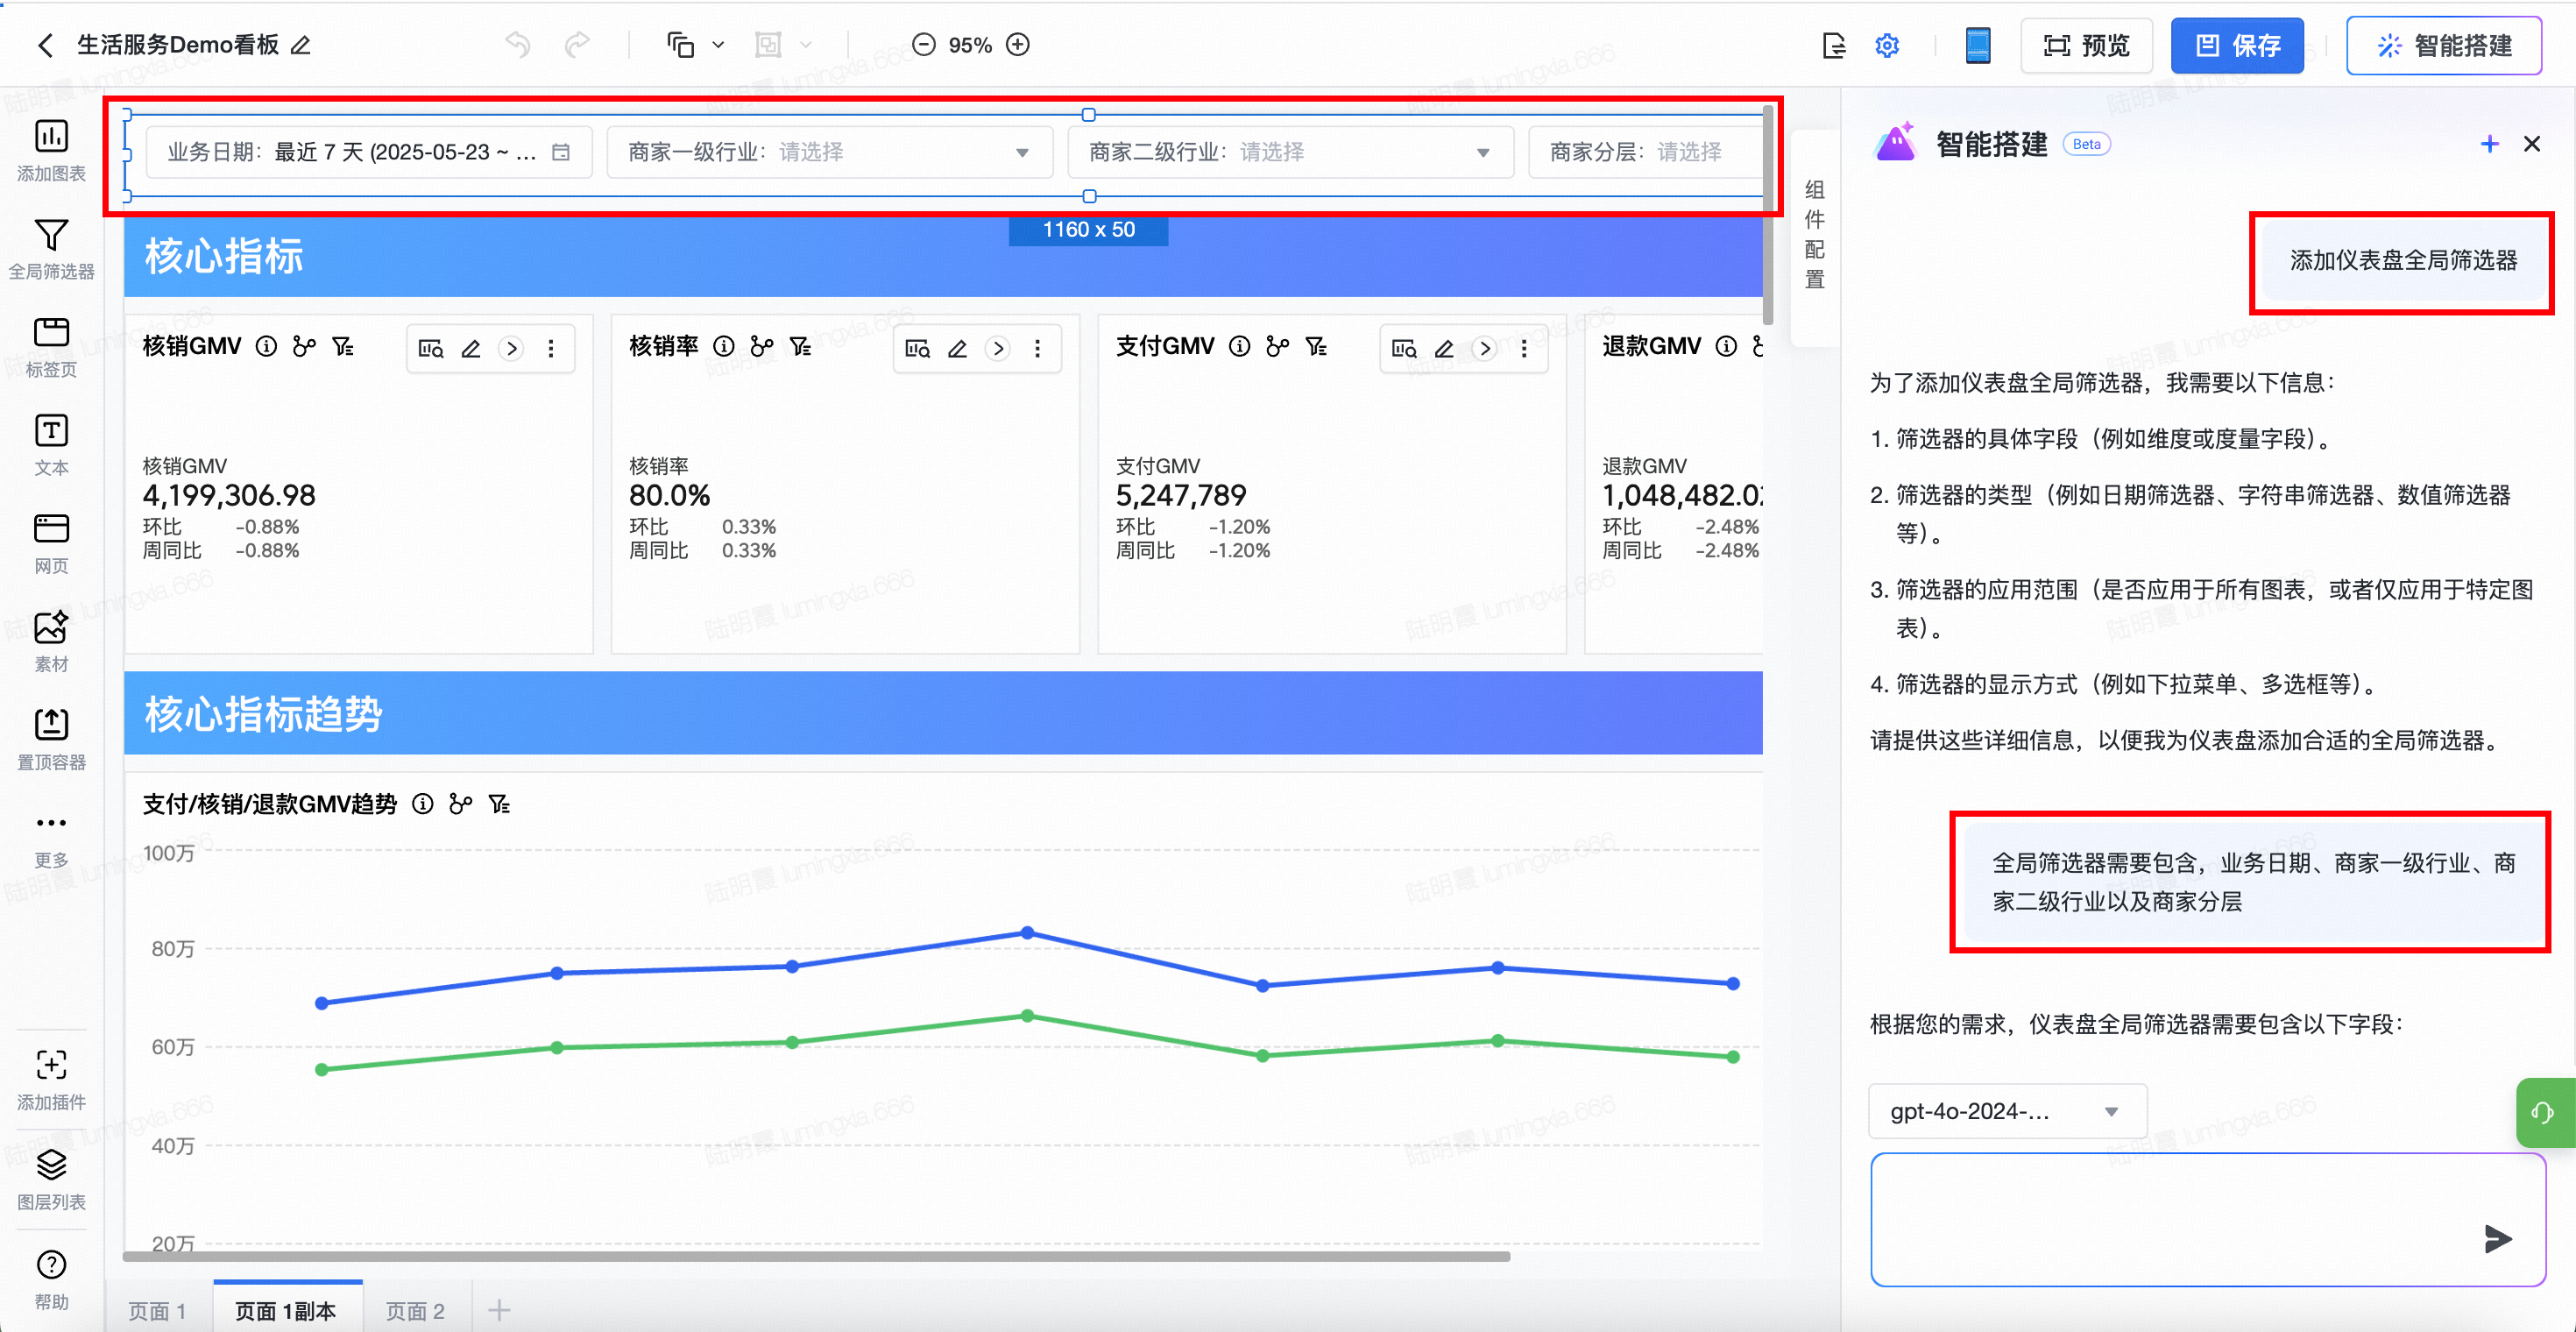
Task: Click the 保存 save button
Action: (x=2237, y=45)
